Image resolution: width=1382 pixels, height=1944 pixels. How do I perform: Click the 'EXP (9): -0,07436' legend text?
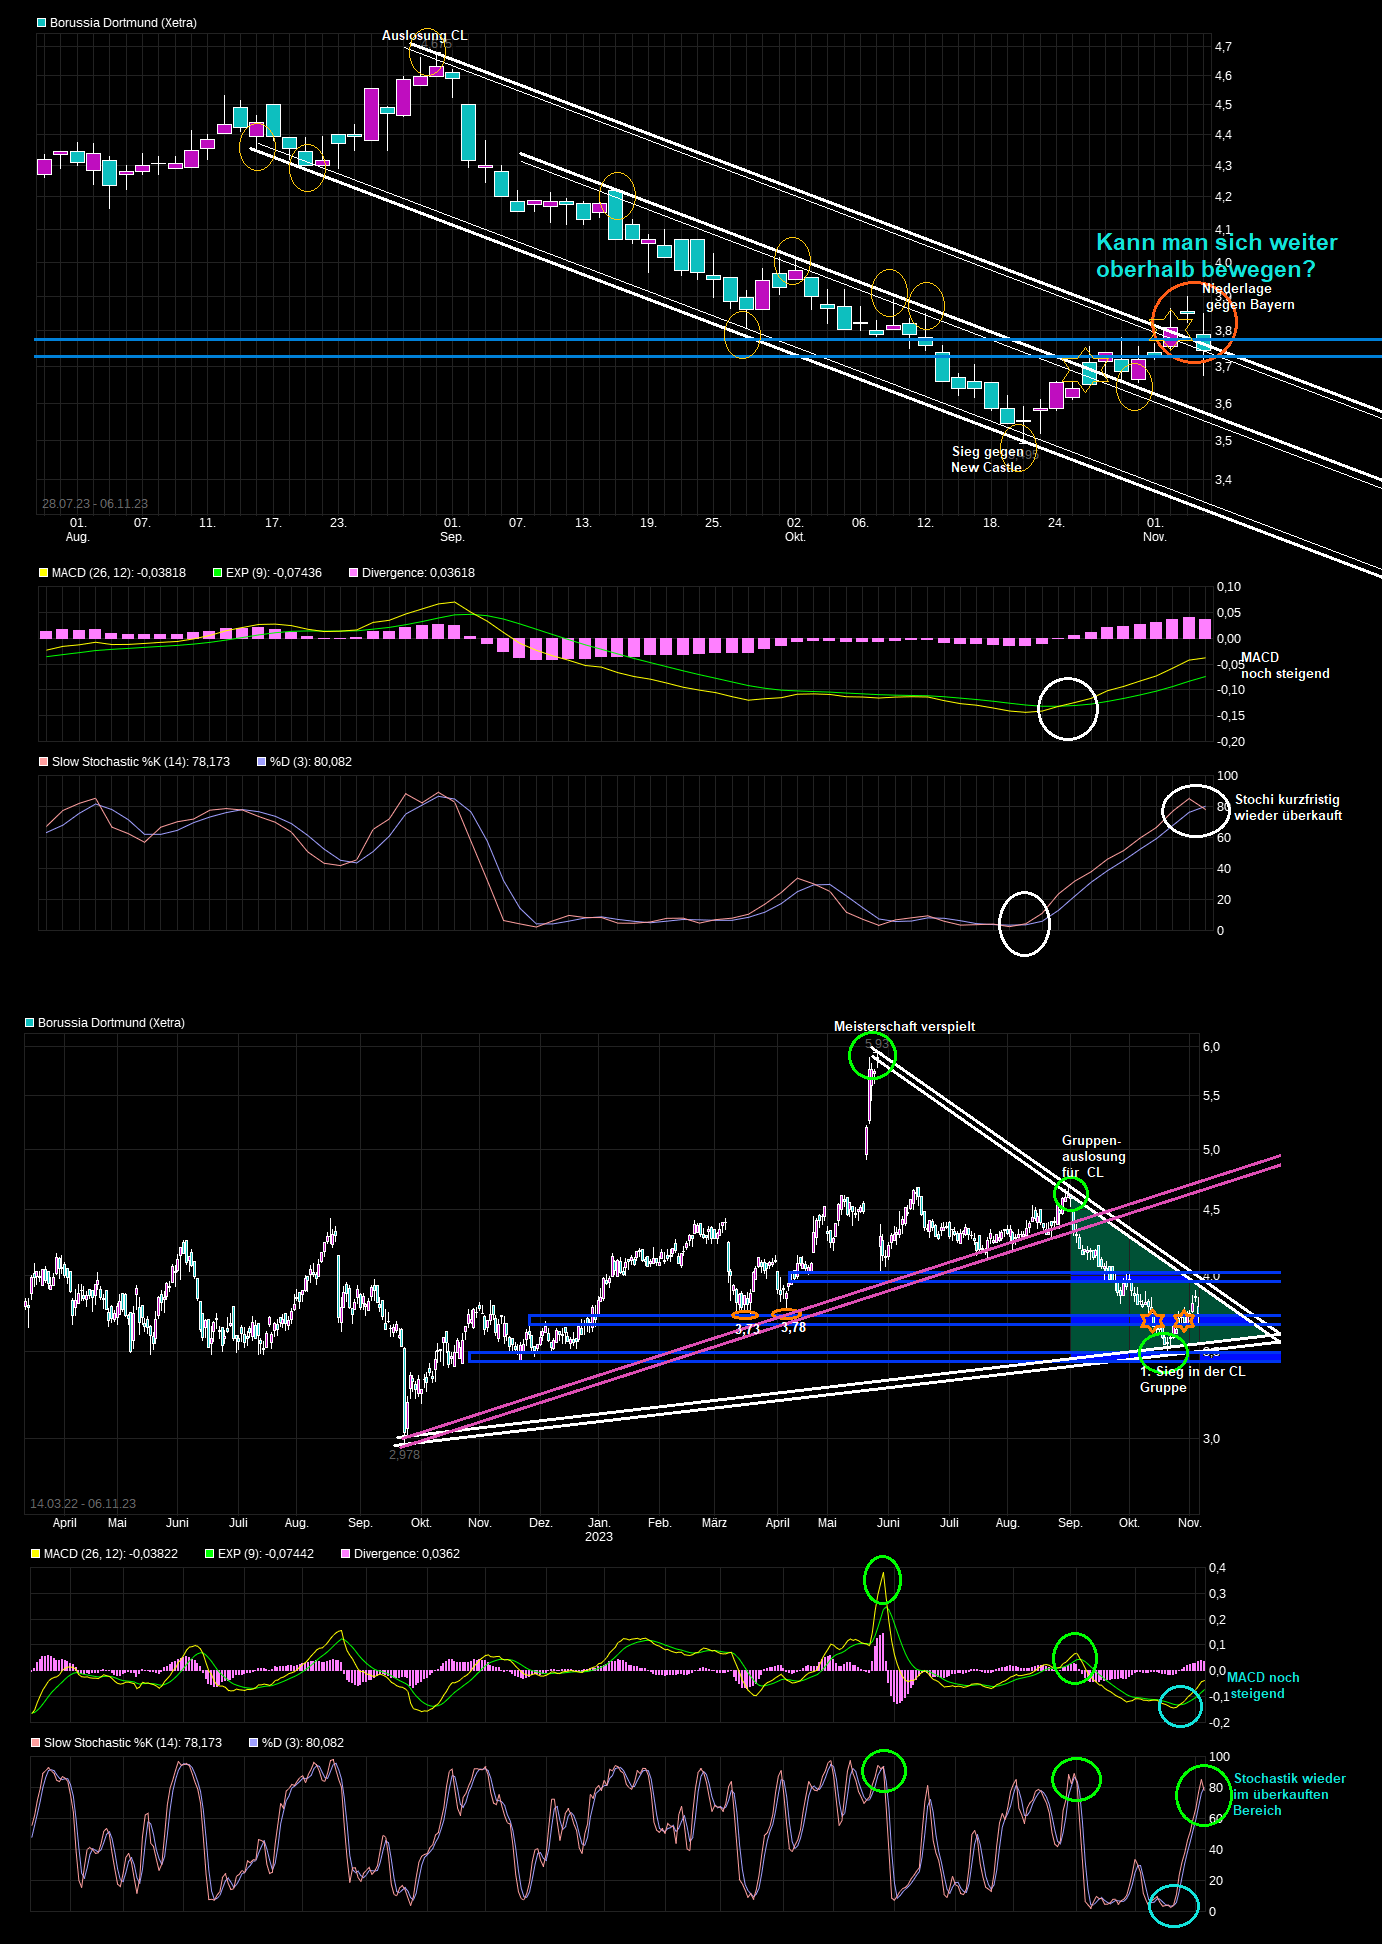click(x=274, y=573)
